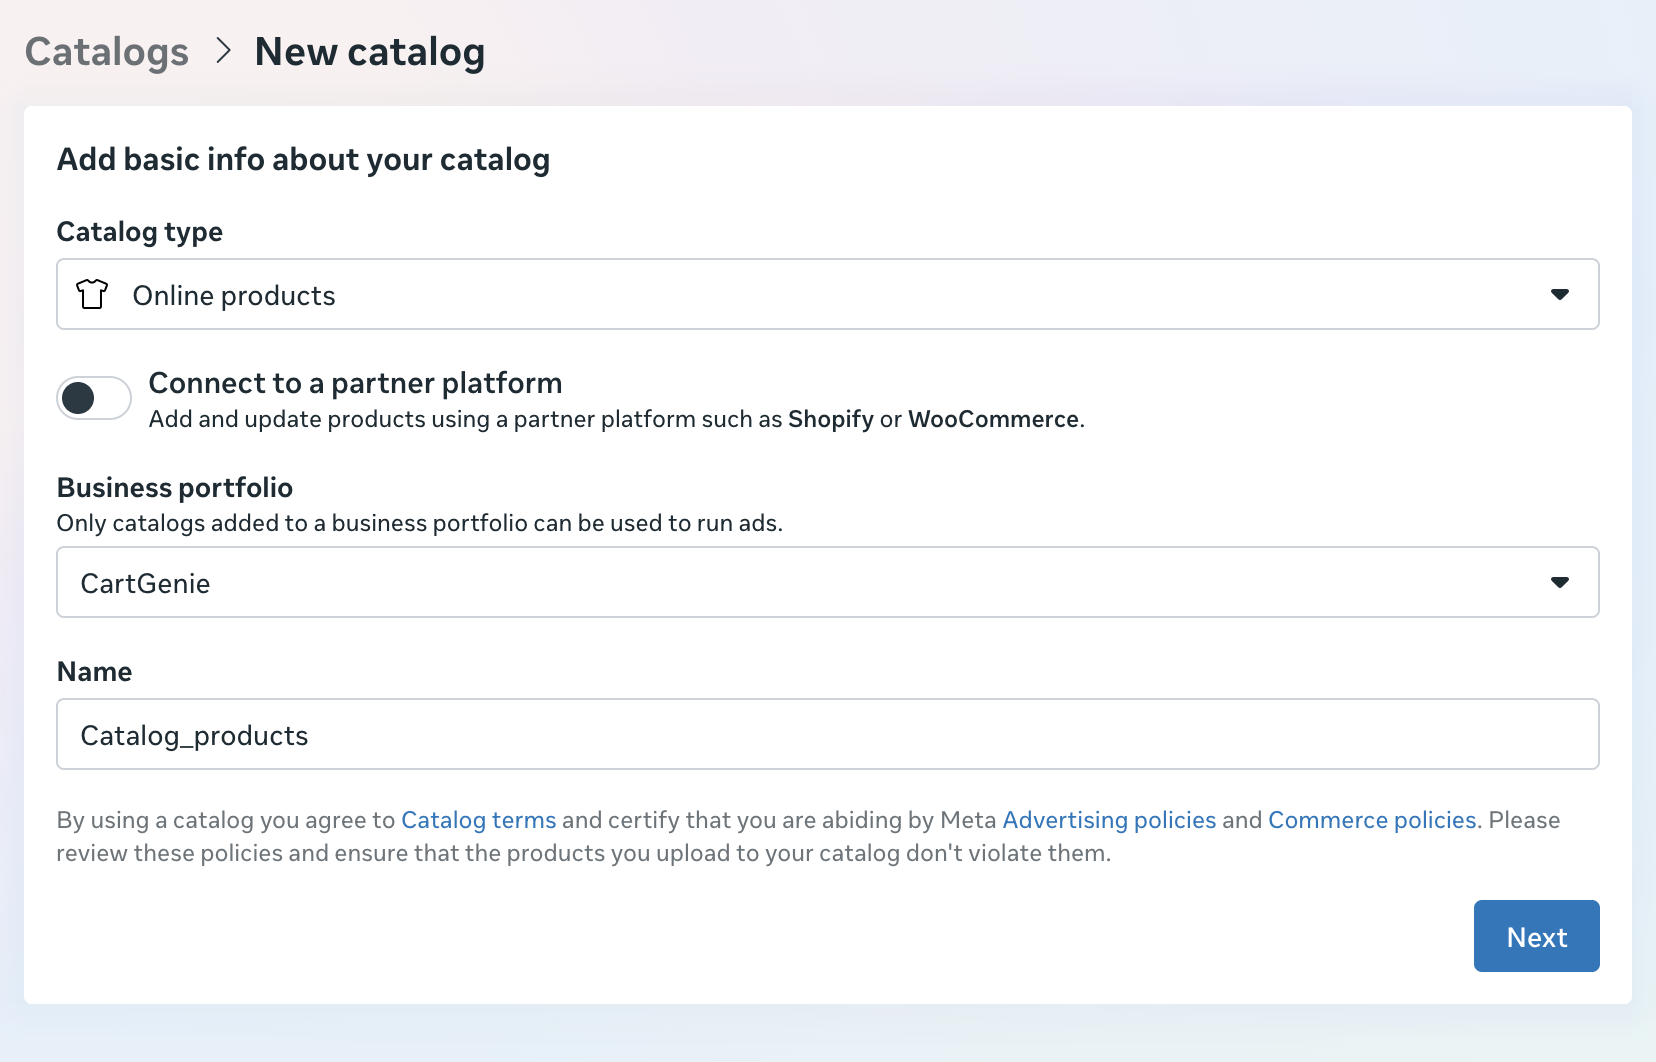This screenshot has width=1656, height=1062.
Task: Click the Business portfolio caret arrow
Action: 1559,582
